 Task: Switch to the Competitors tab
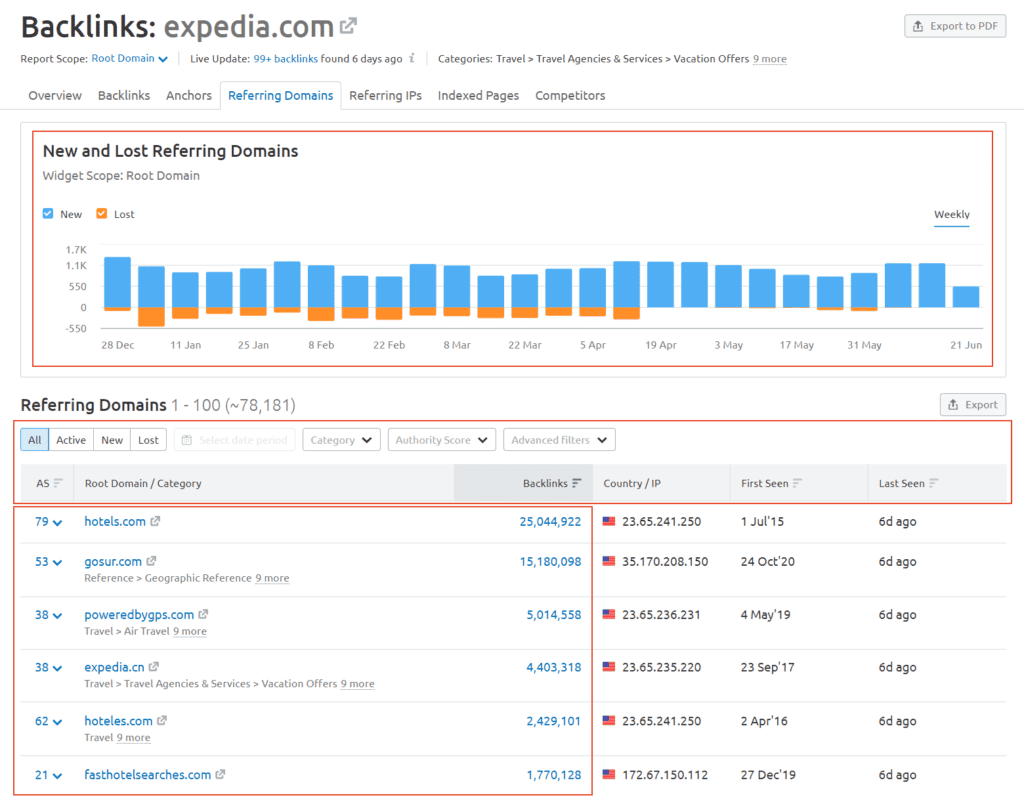point(570,95)
